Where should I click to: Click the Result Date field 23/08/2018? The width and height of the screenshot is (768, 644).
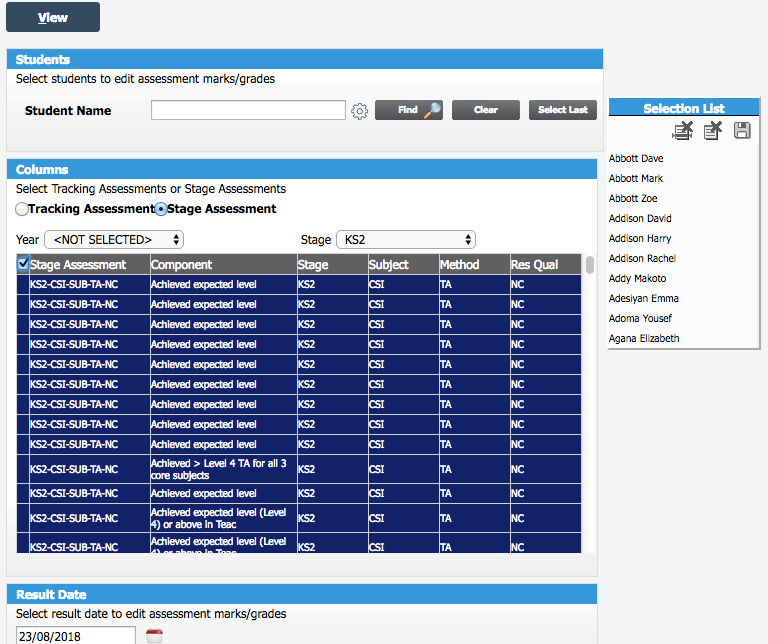click(76, 636)
